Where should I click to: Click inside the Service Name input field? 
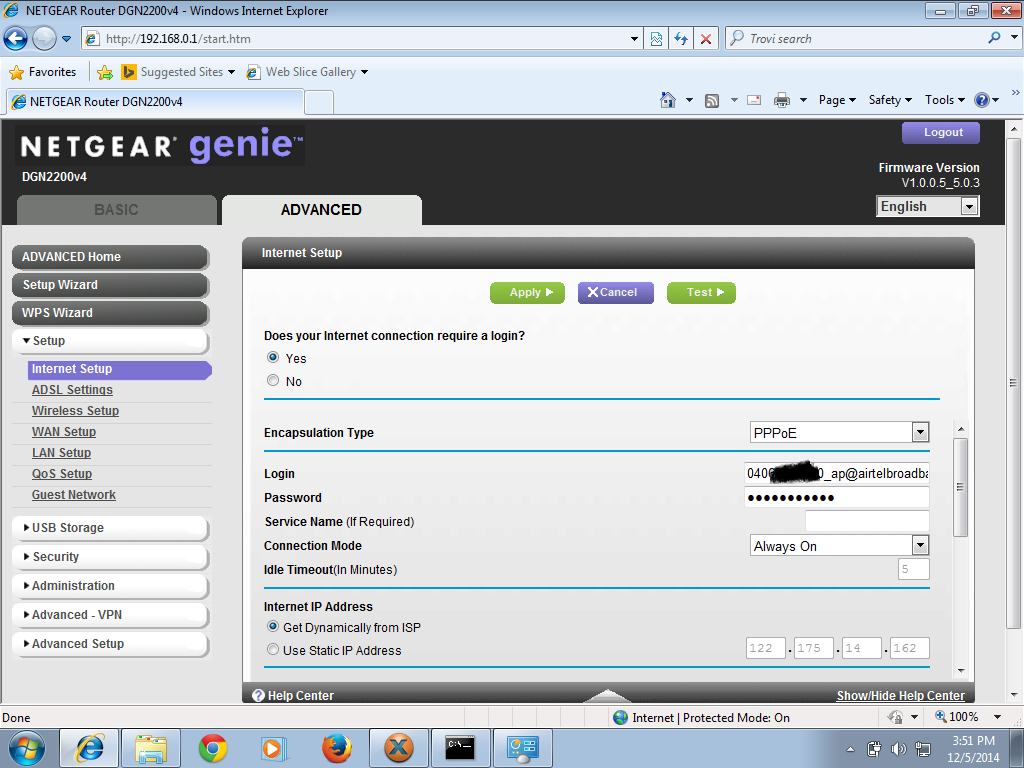click(866, 521)
